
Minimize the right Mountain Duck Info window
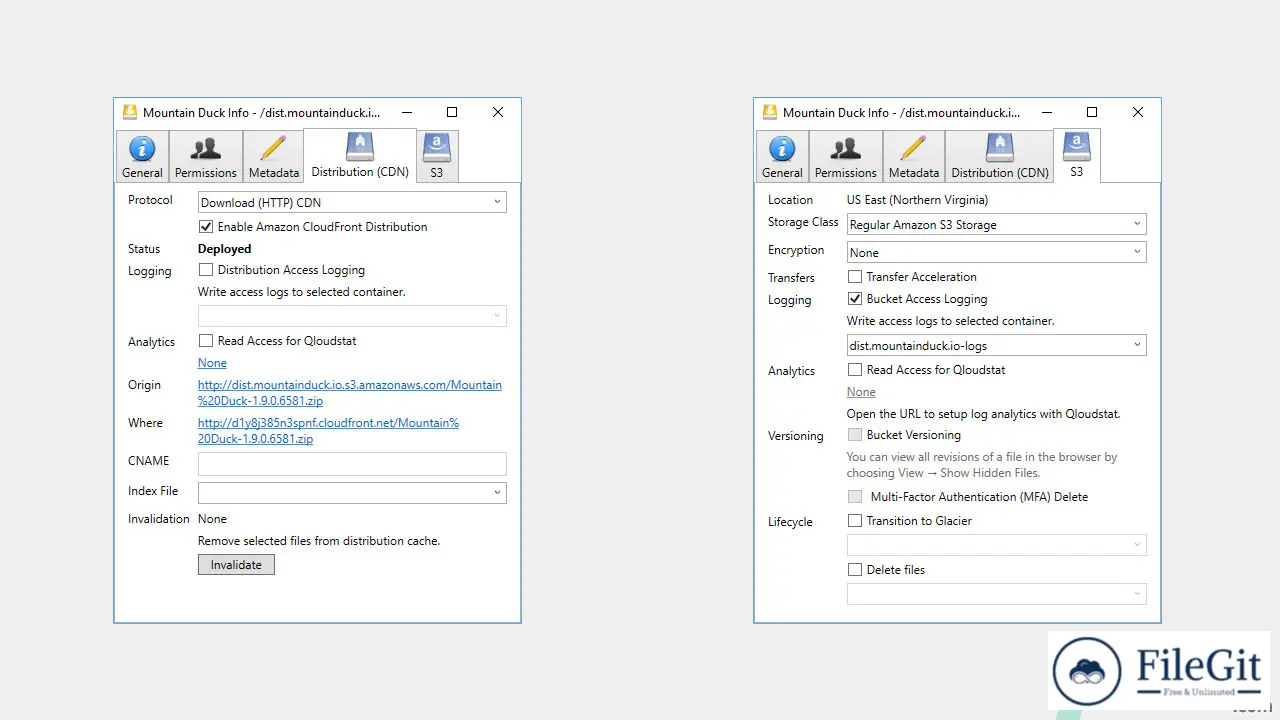pos(1046,112)
